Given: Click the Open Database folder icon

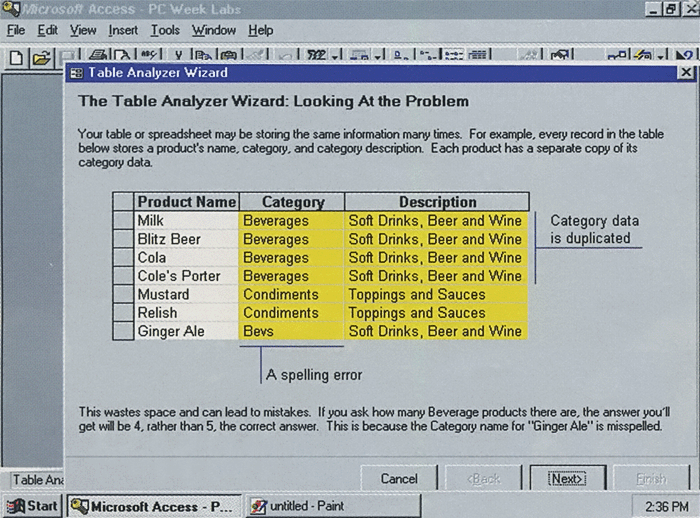Looking at the screenshot, I should point(41,58).
